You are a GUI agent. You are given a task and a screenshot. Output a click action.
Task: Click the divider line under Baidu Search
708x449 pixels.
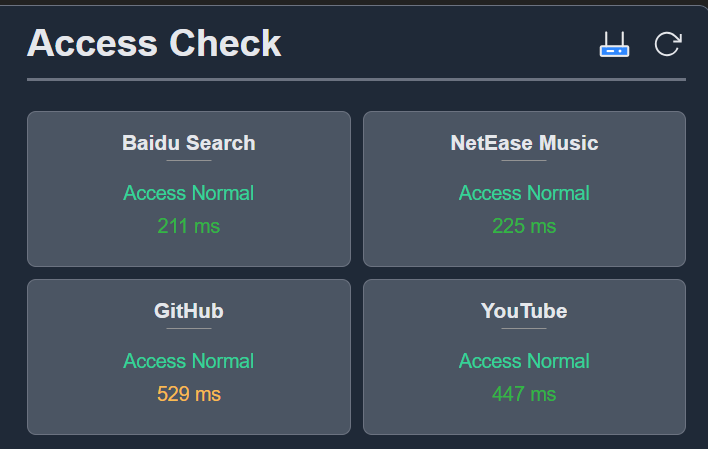(x=189, y=160)
